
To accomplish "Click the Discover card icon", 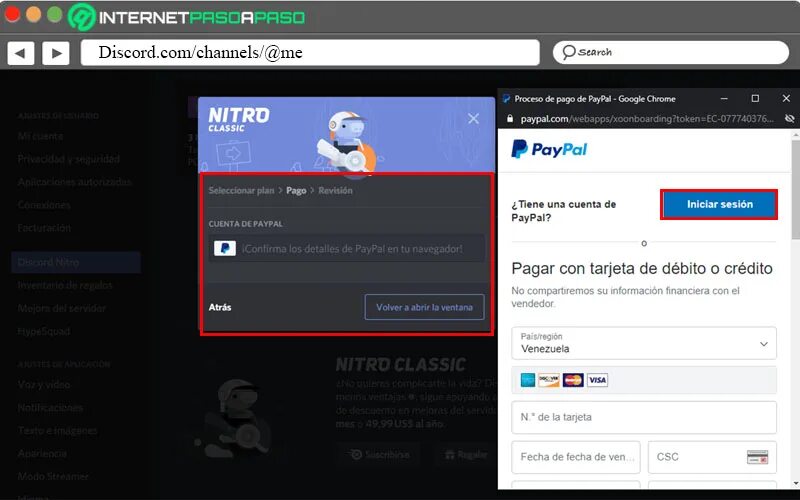I will (x=549, y=380).
